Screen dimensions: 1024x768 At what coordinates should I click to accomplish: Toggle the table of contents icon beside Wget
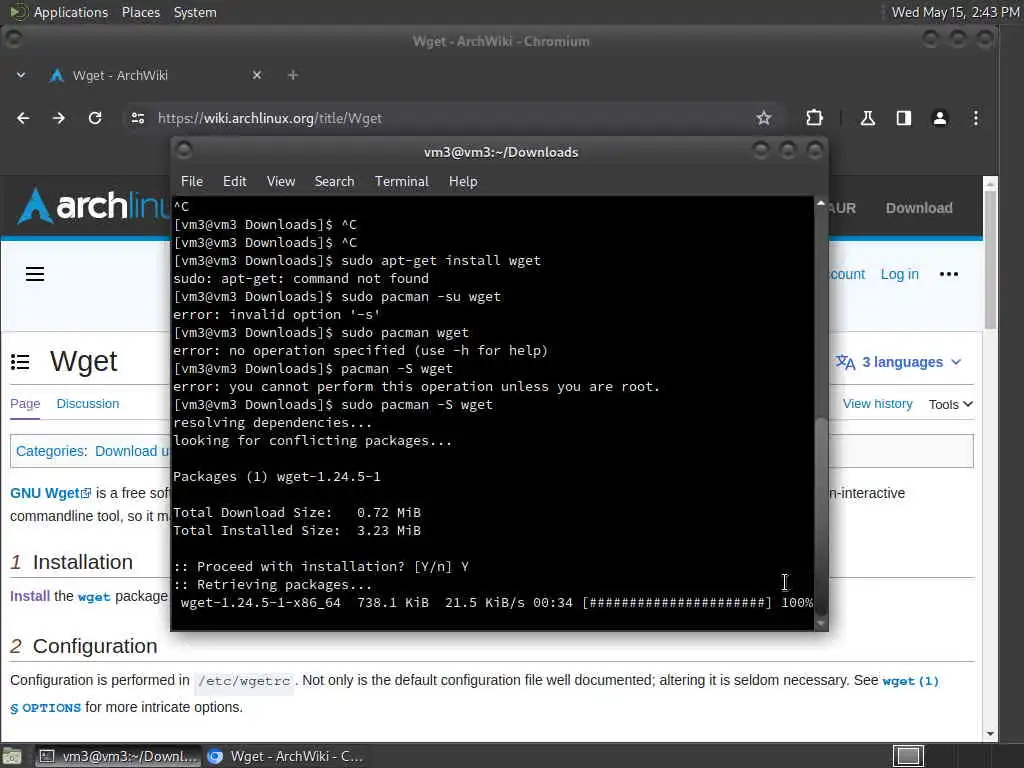click(20, 362)
